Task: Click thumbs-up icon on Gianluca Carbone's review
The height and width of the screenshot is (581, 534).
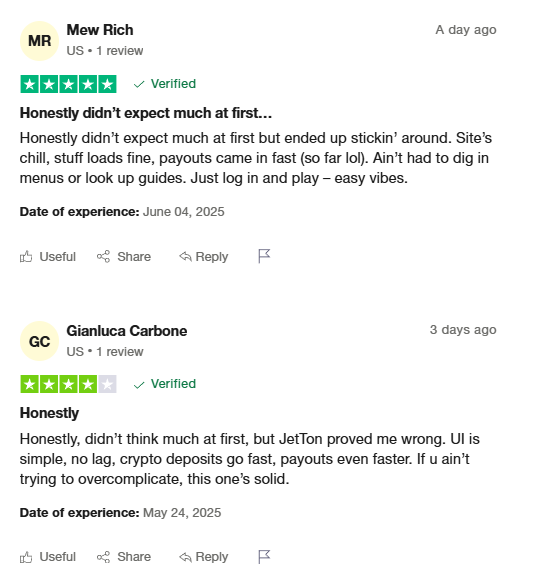Action: [x=26, y=557]
